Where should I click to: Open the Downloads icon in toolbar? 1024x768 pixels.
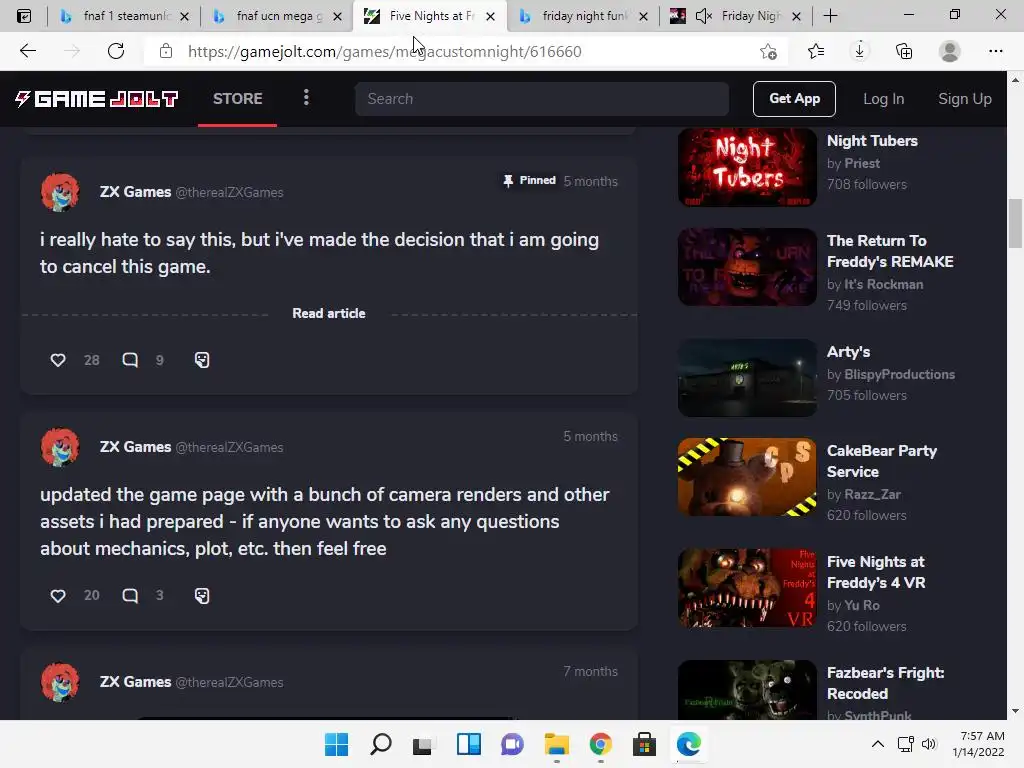pyautogui.click(x=859, y=51)
